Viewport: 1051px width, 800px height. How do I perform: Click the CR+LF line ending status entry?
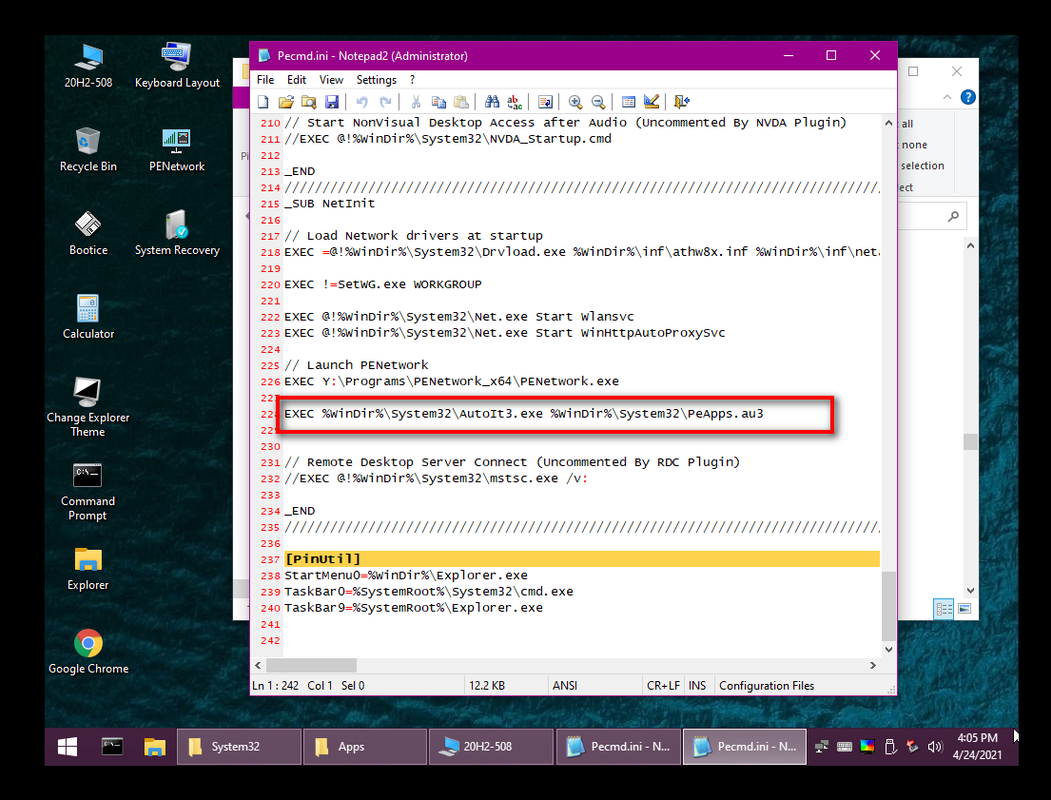pyautogui.click(x=663, y=685)
